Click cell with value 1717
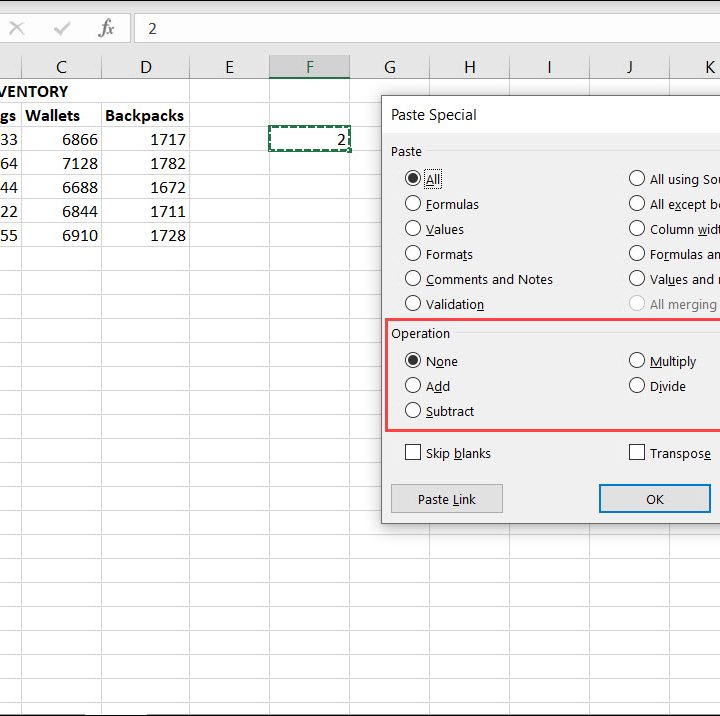 145,139
